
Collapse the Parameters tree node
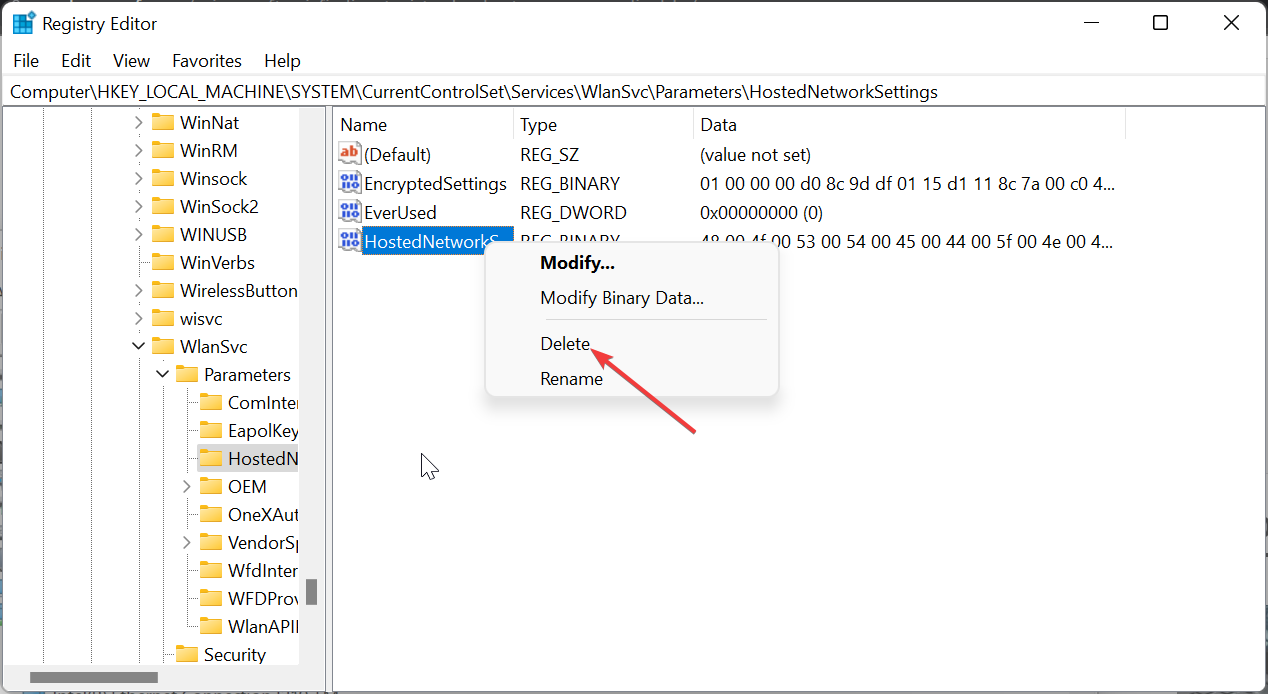[x=163, y=374]
